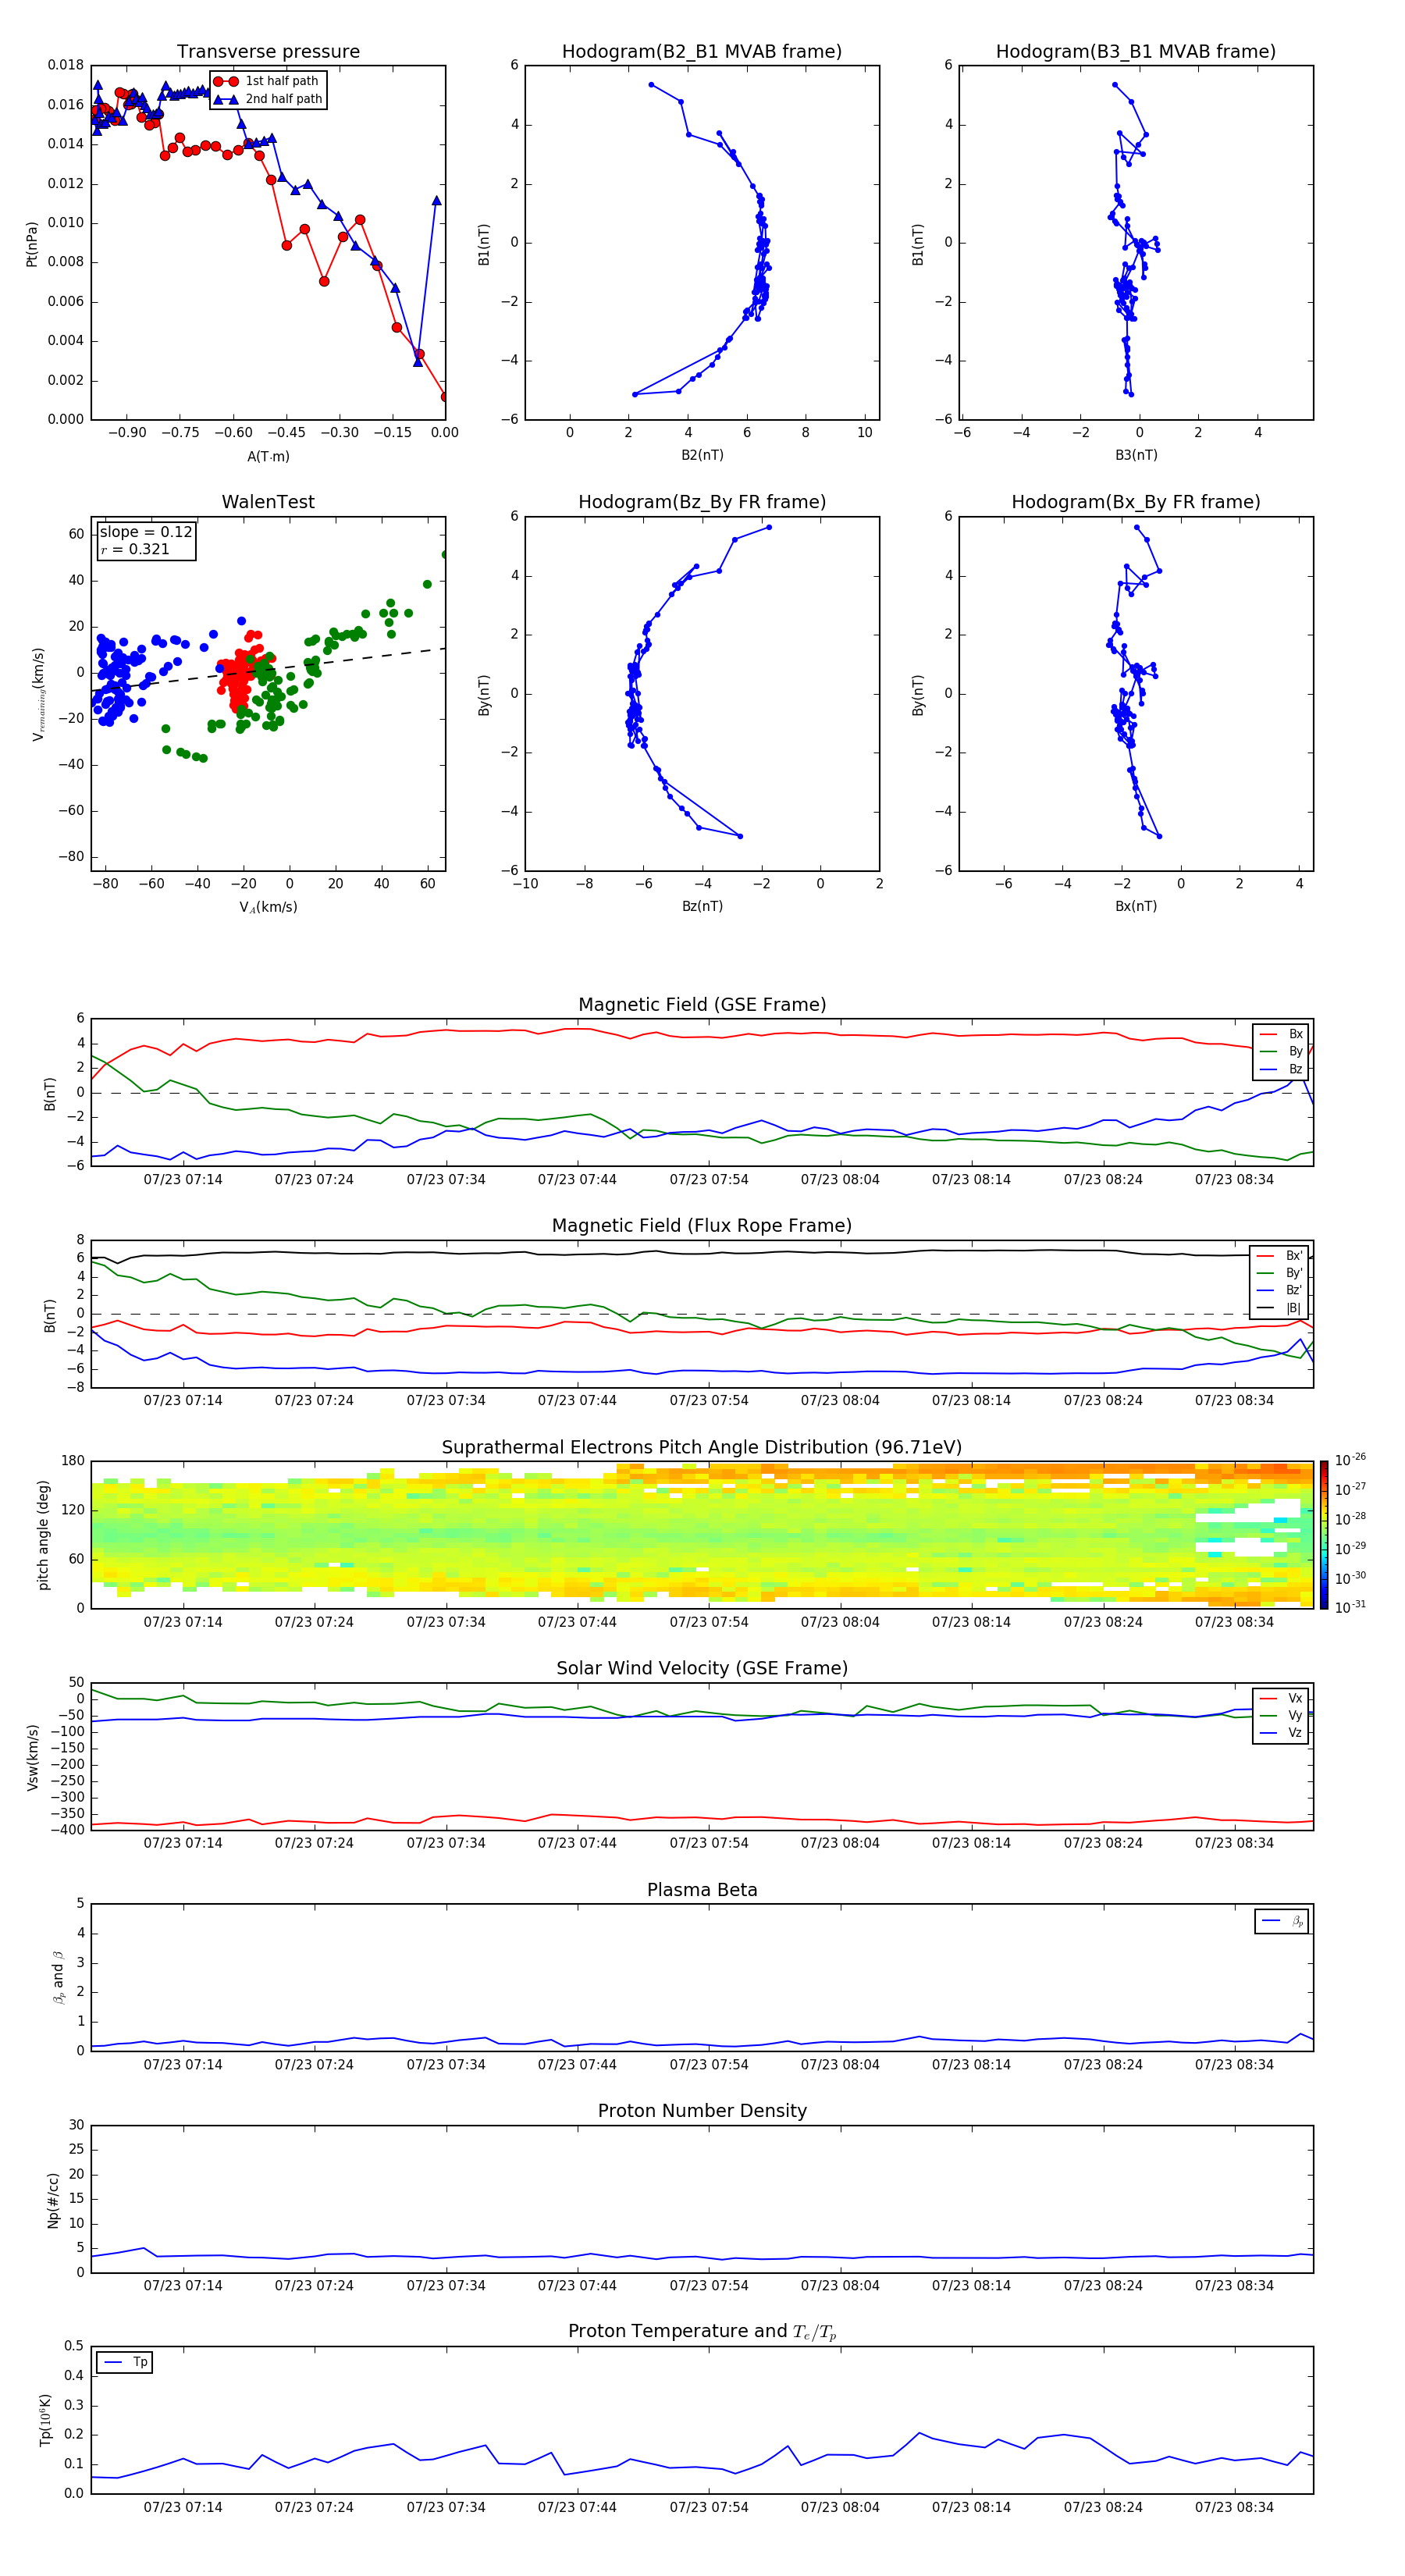Click the "Np(#/cc)" y-axis label

[52, 2199]
